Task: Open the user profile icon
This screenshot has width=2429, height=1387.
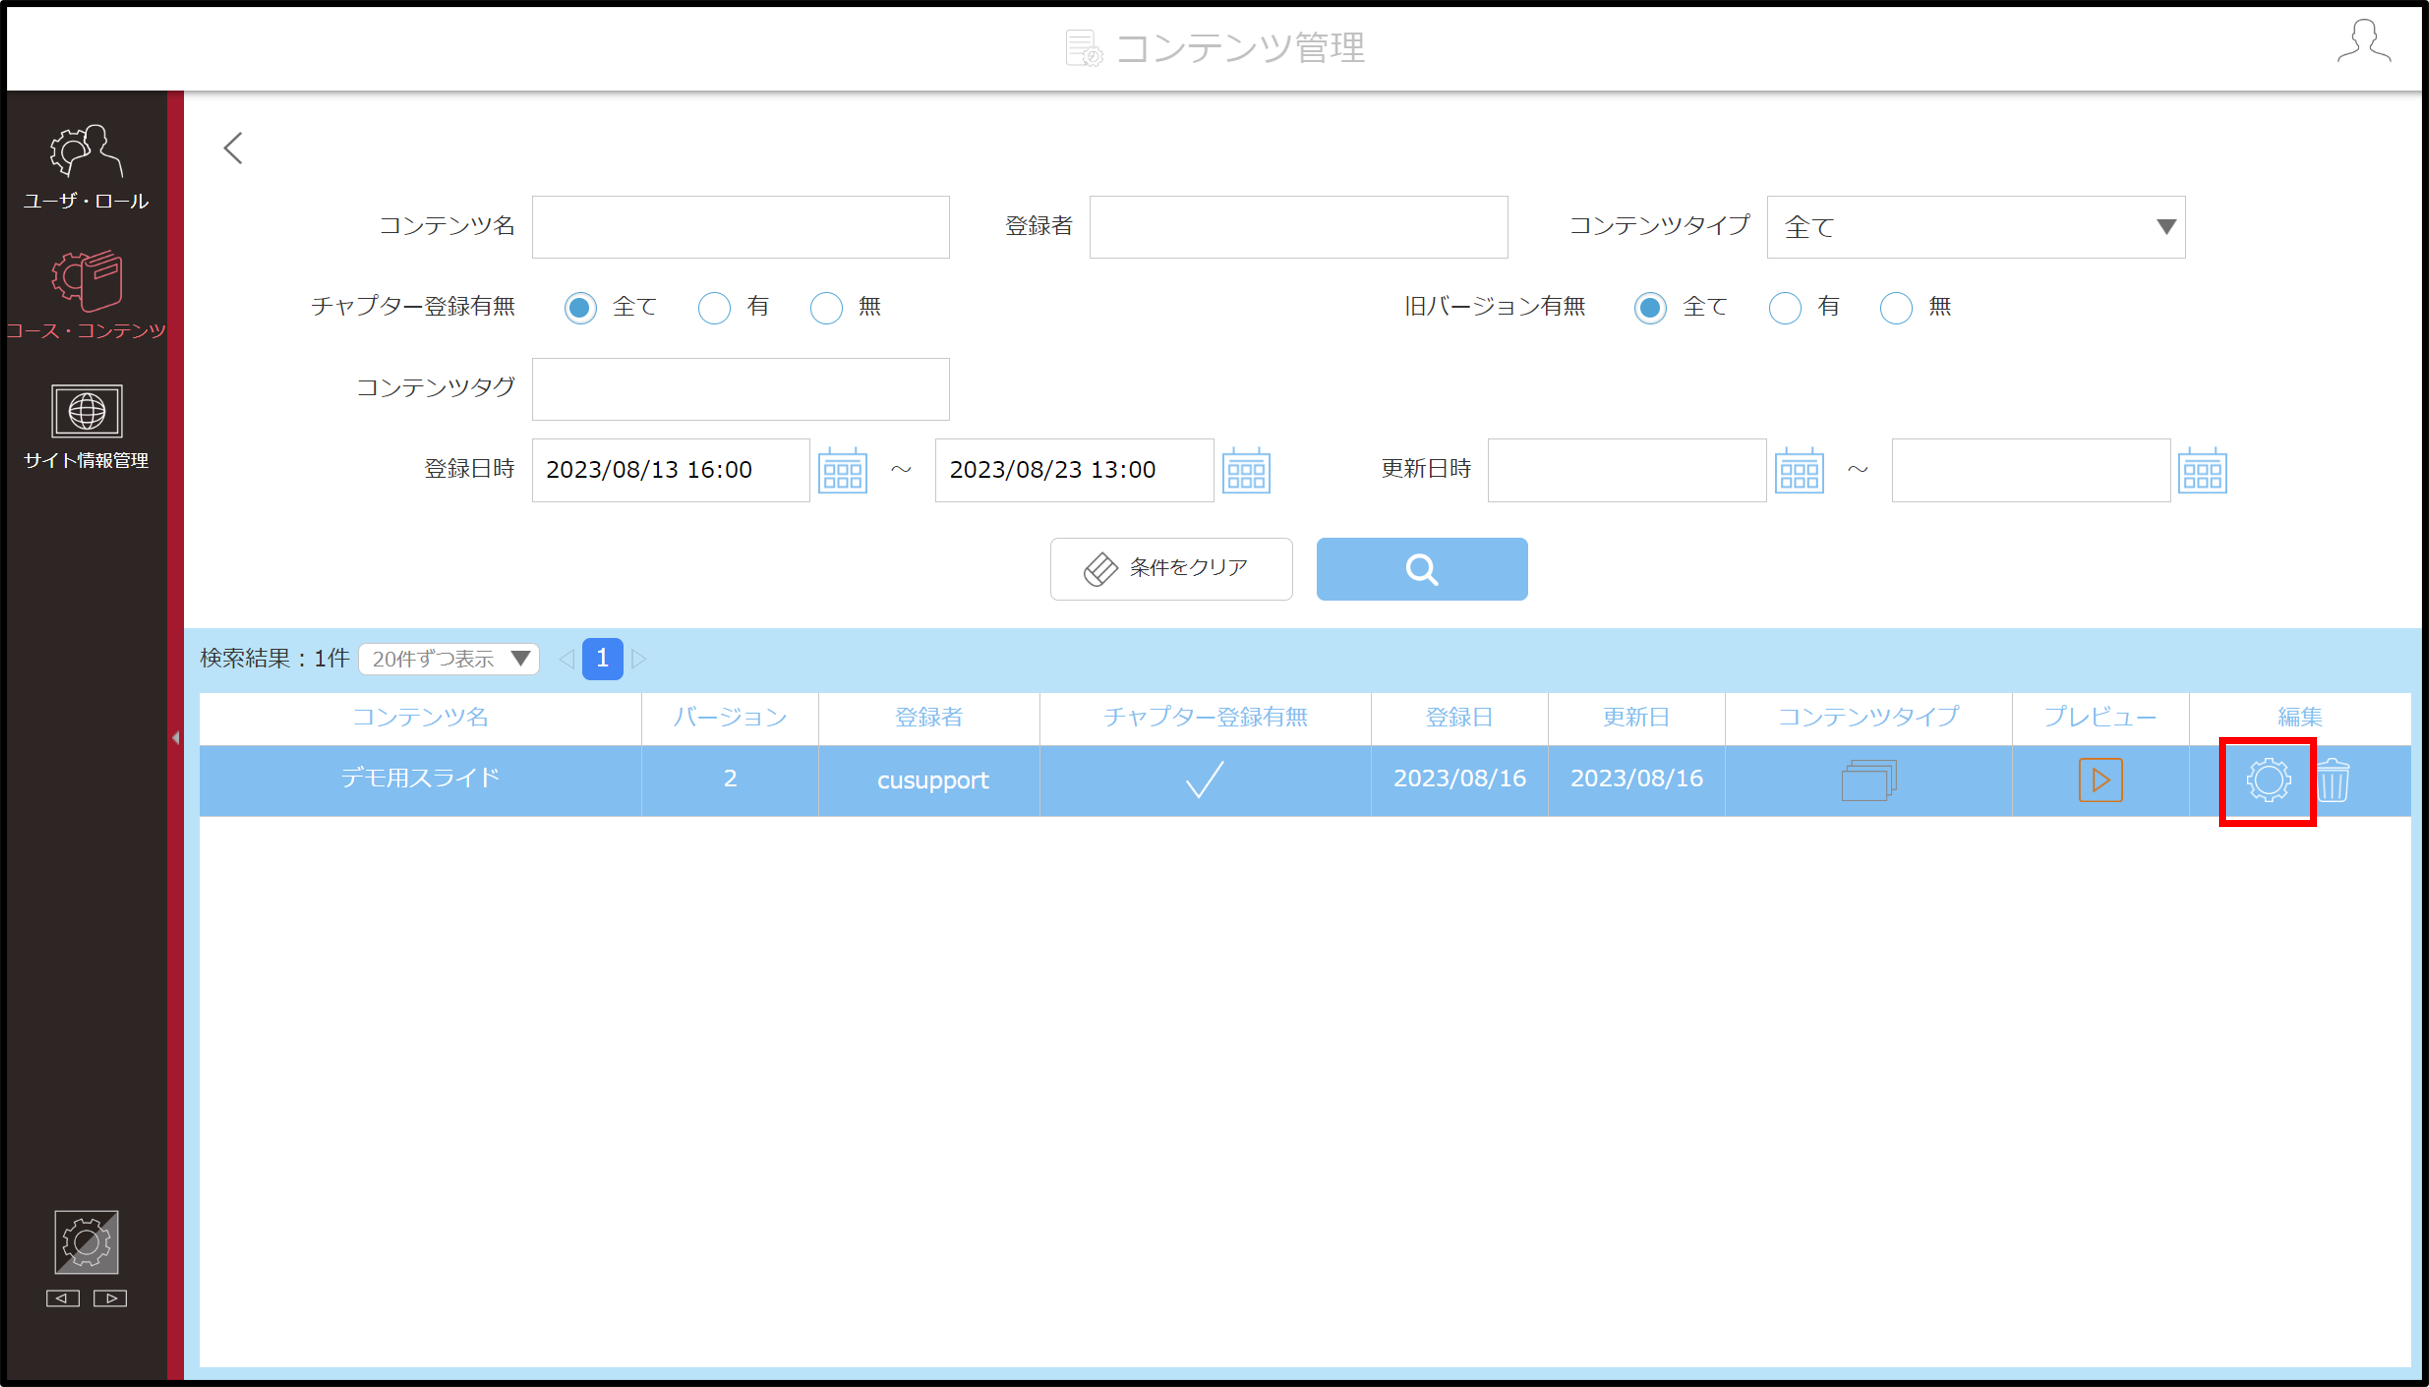Action: coord(2364,42)
